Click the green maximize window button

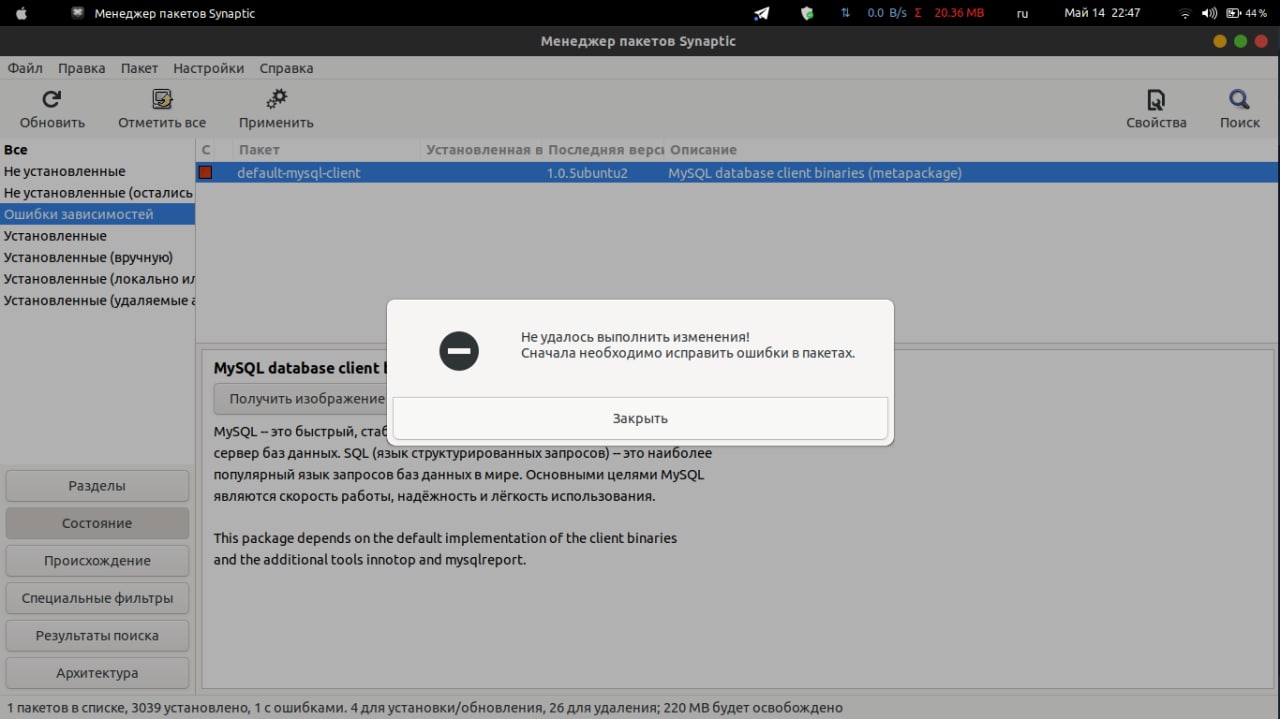[x=1240, y=42]
